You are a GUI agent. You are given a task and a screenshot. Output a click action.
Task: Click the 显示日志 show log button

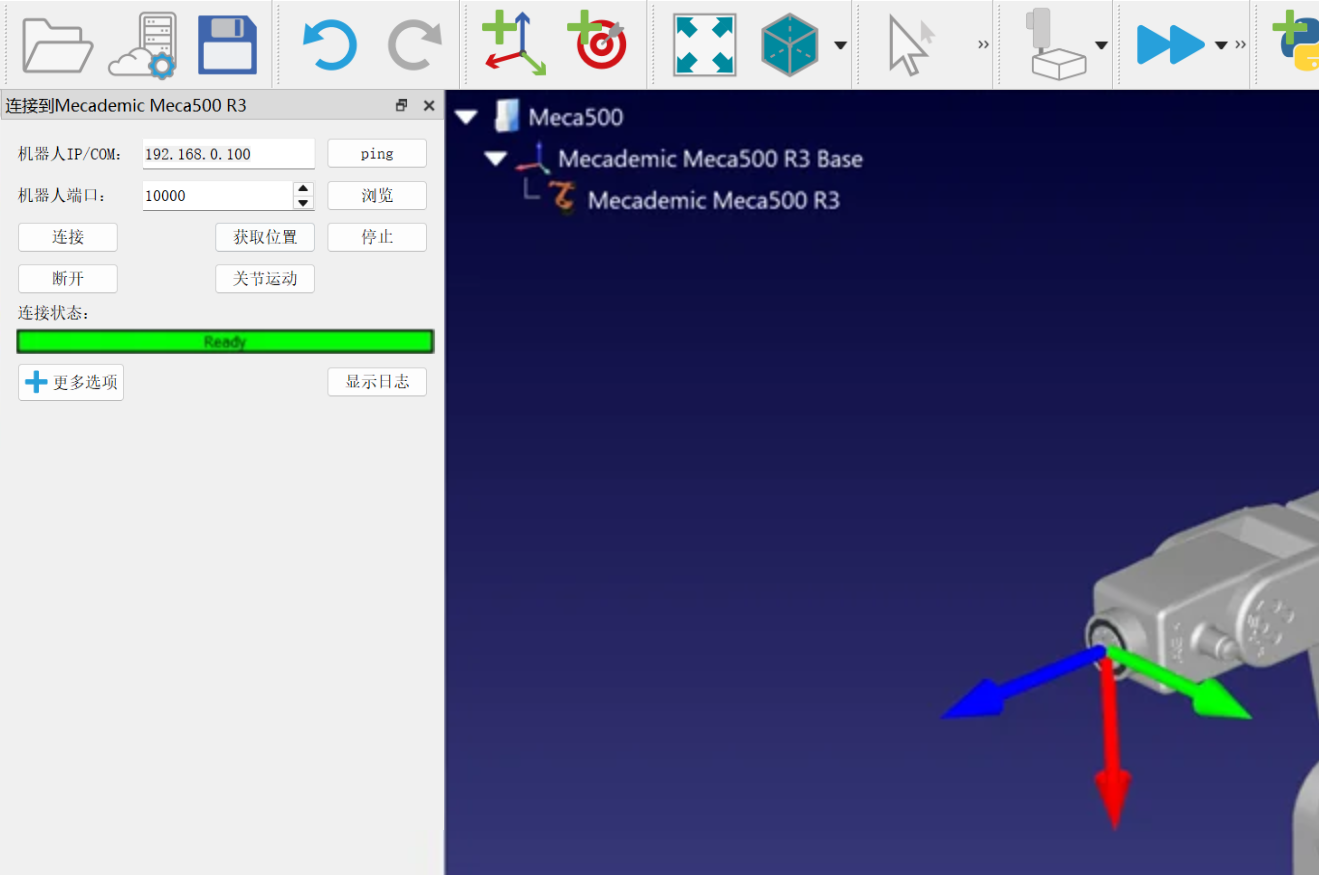coord(377,382)
